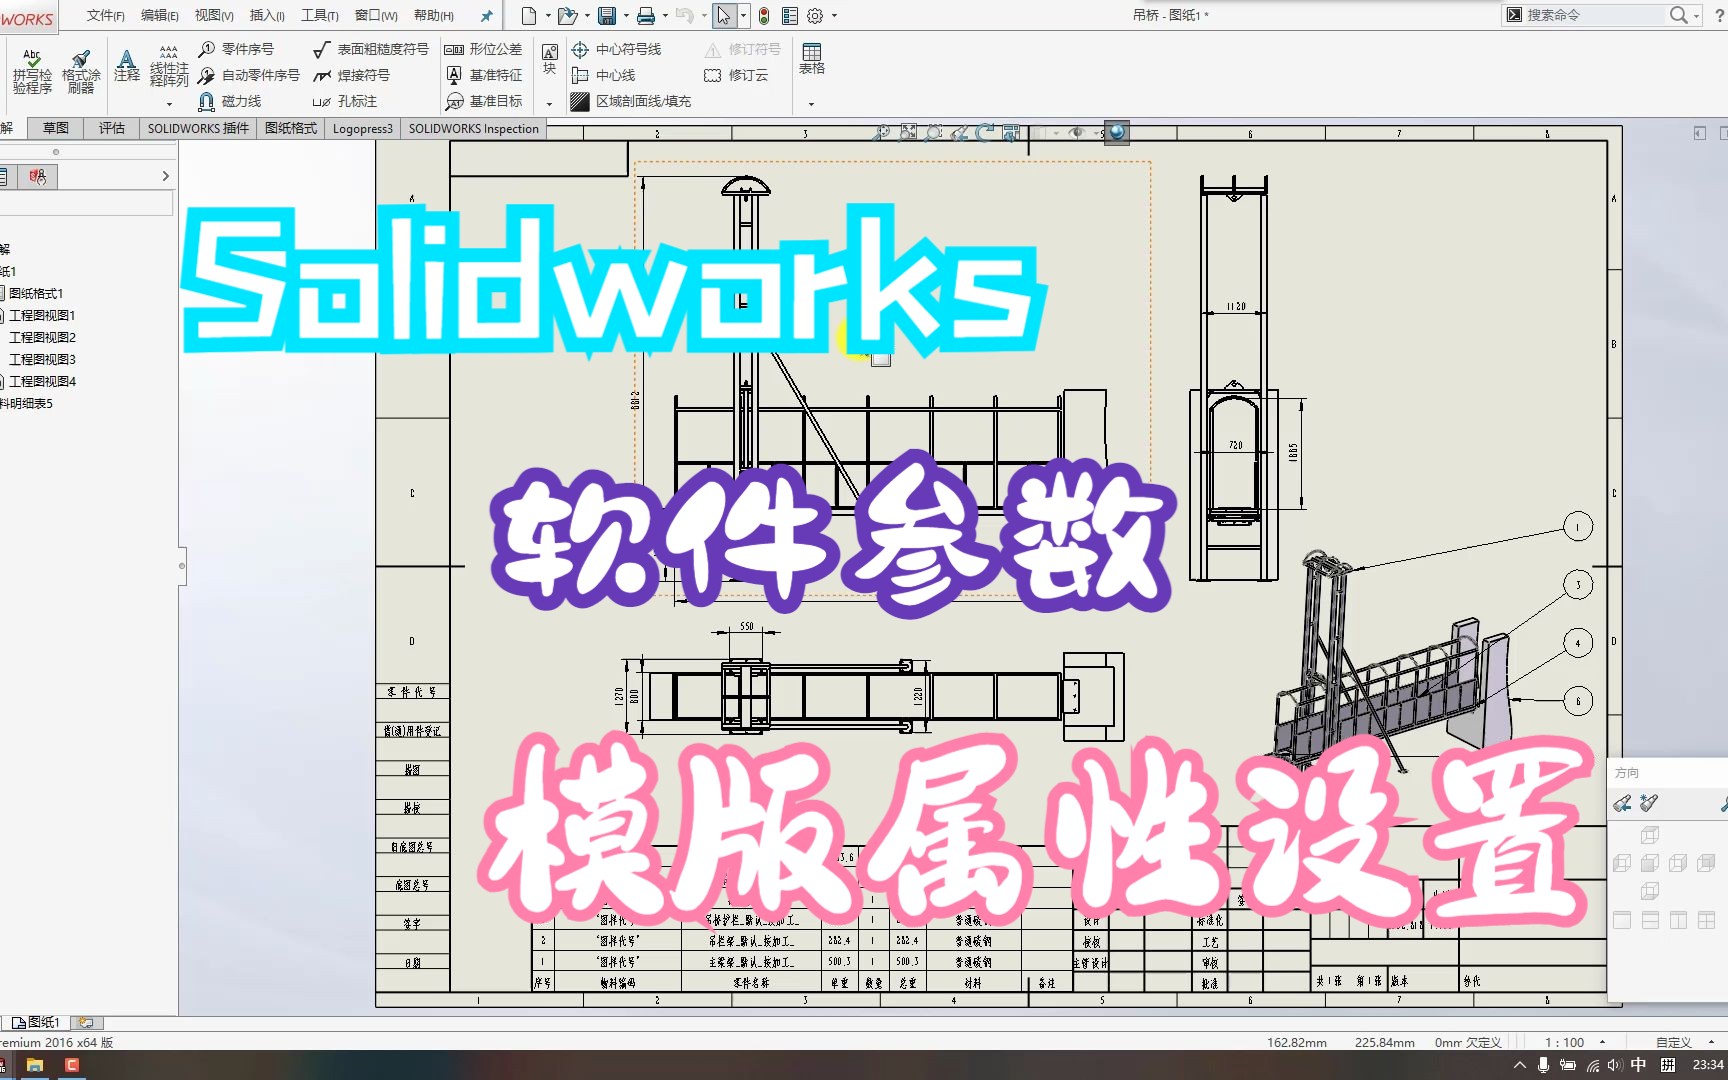
Task: Open the options gear settings
Action: tap(815, 15)
